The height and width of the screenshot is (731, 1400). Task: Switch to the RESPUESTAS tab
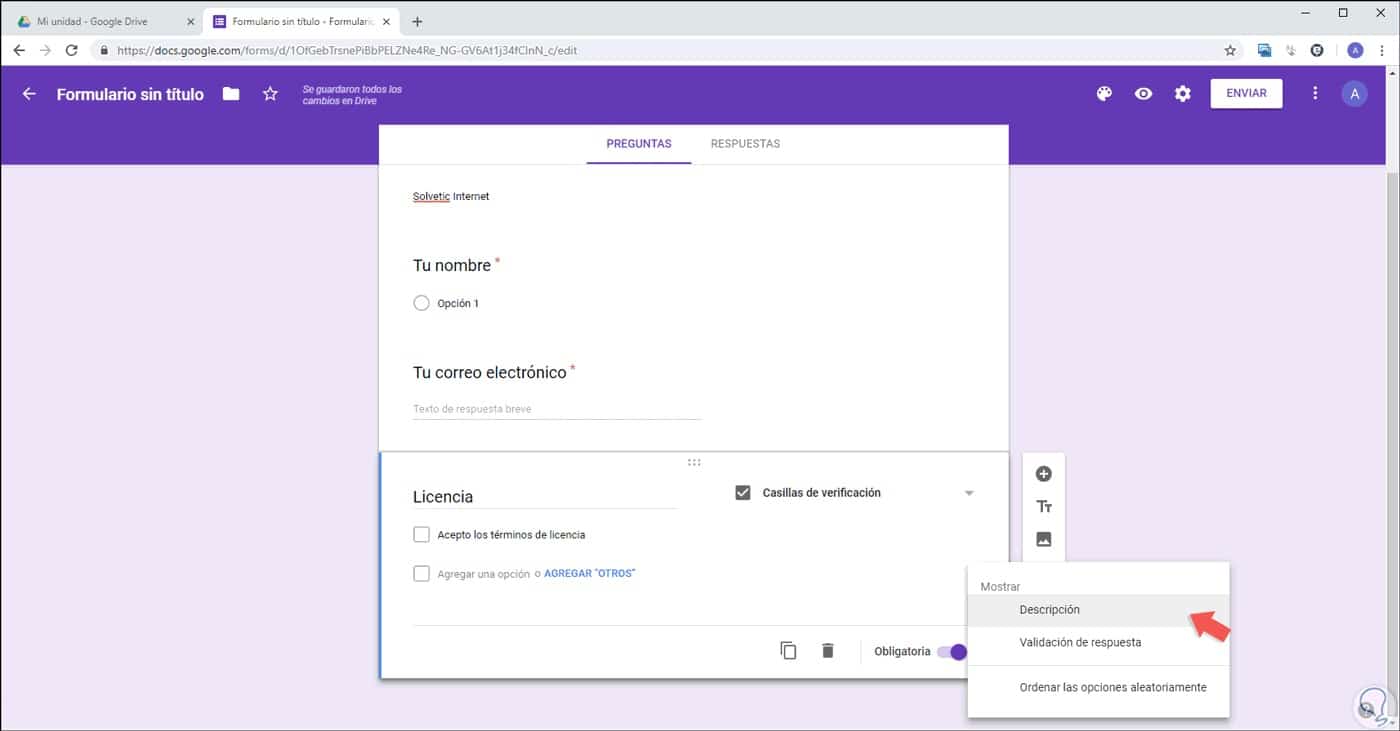(744, 143)
